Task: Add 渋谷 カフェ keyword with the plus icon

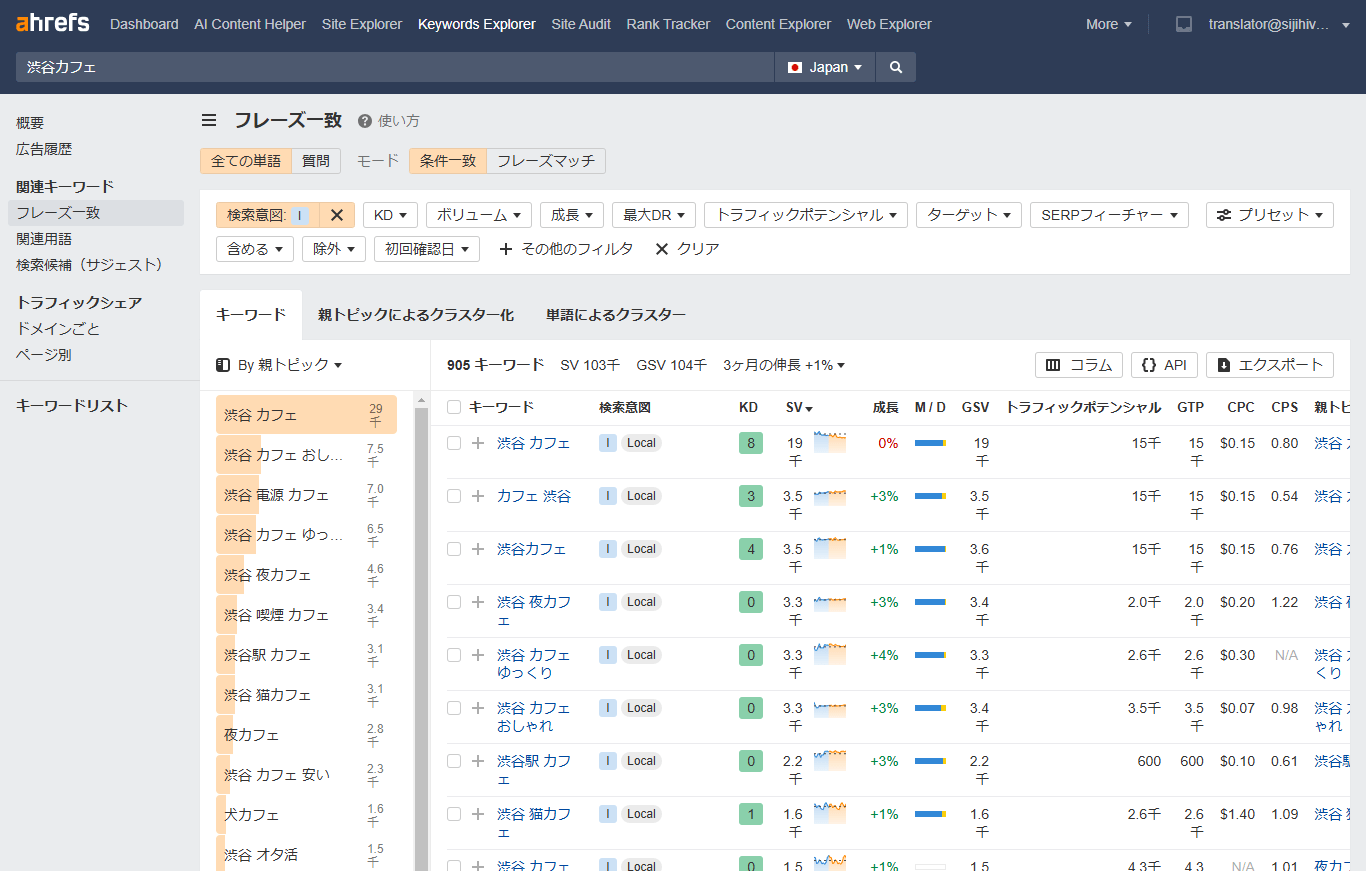Action: click(477, 442)
